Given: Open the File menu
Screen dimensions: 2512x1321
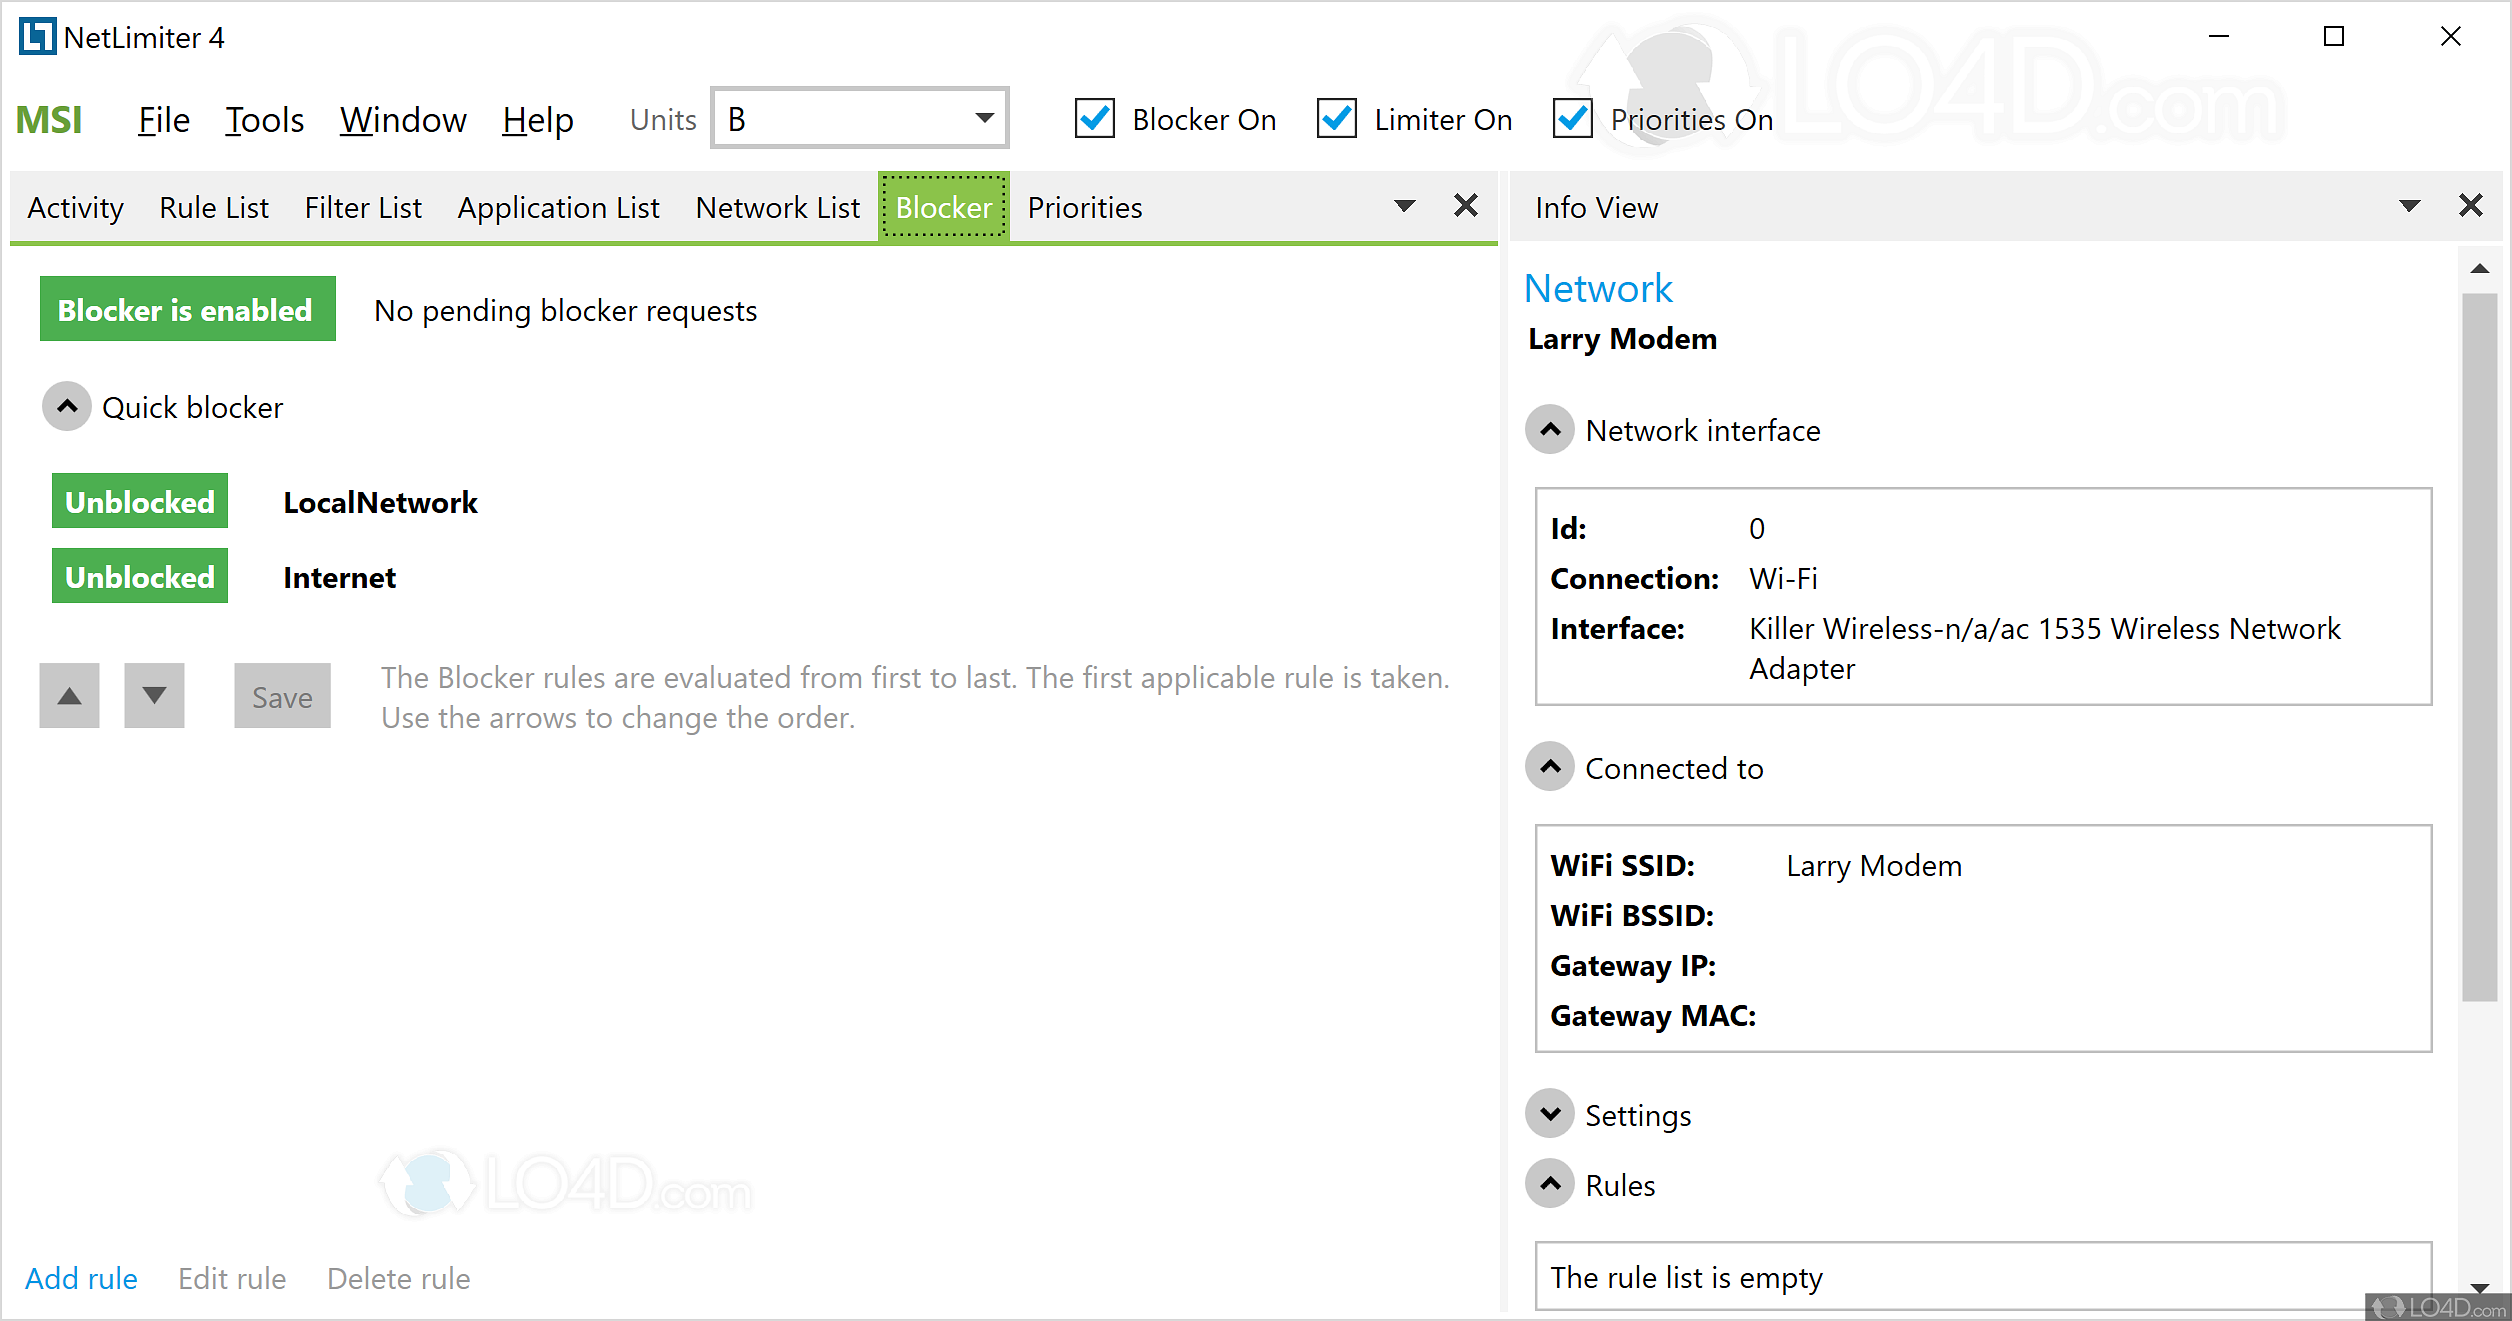Looking at the screenshot, I should (x=164, y=120).
